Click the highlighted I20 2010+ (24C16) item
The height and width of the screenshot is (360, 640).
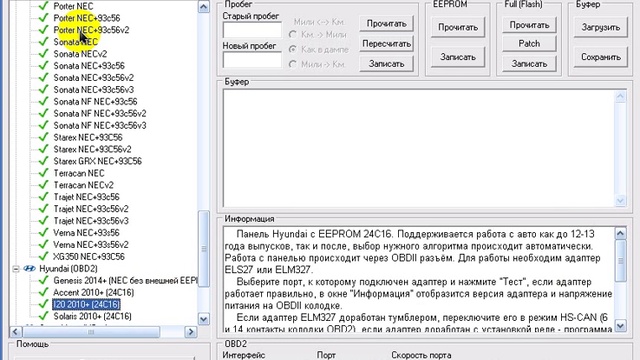[86, 304]
